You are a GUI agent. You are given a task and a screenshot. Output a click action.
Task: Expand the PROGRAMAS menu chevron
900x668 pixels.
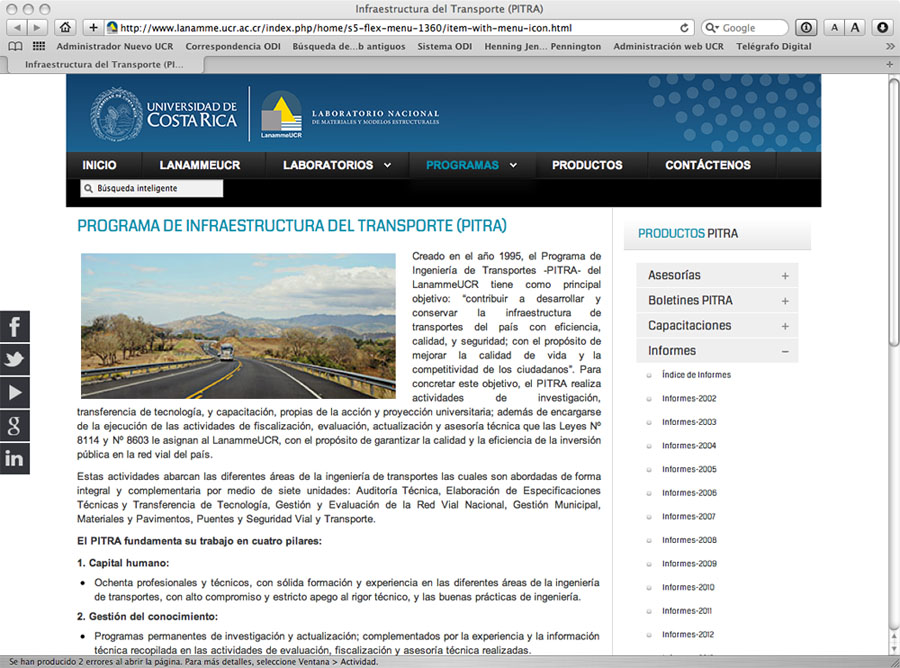pyautogui.click(x=513, y=165)
